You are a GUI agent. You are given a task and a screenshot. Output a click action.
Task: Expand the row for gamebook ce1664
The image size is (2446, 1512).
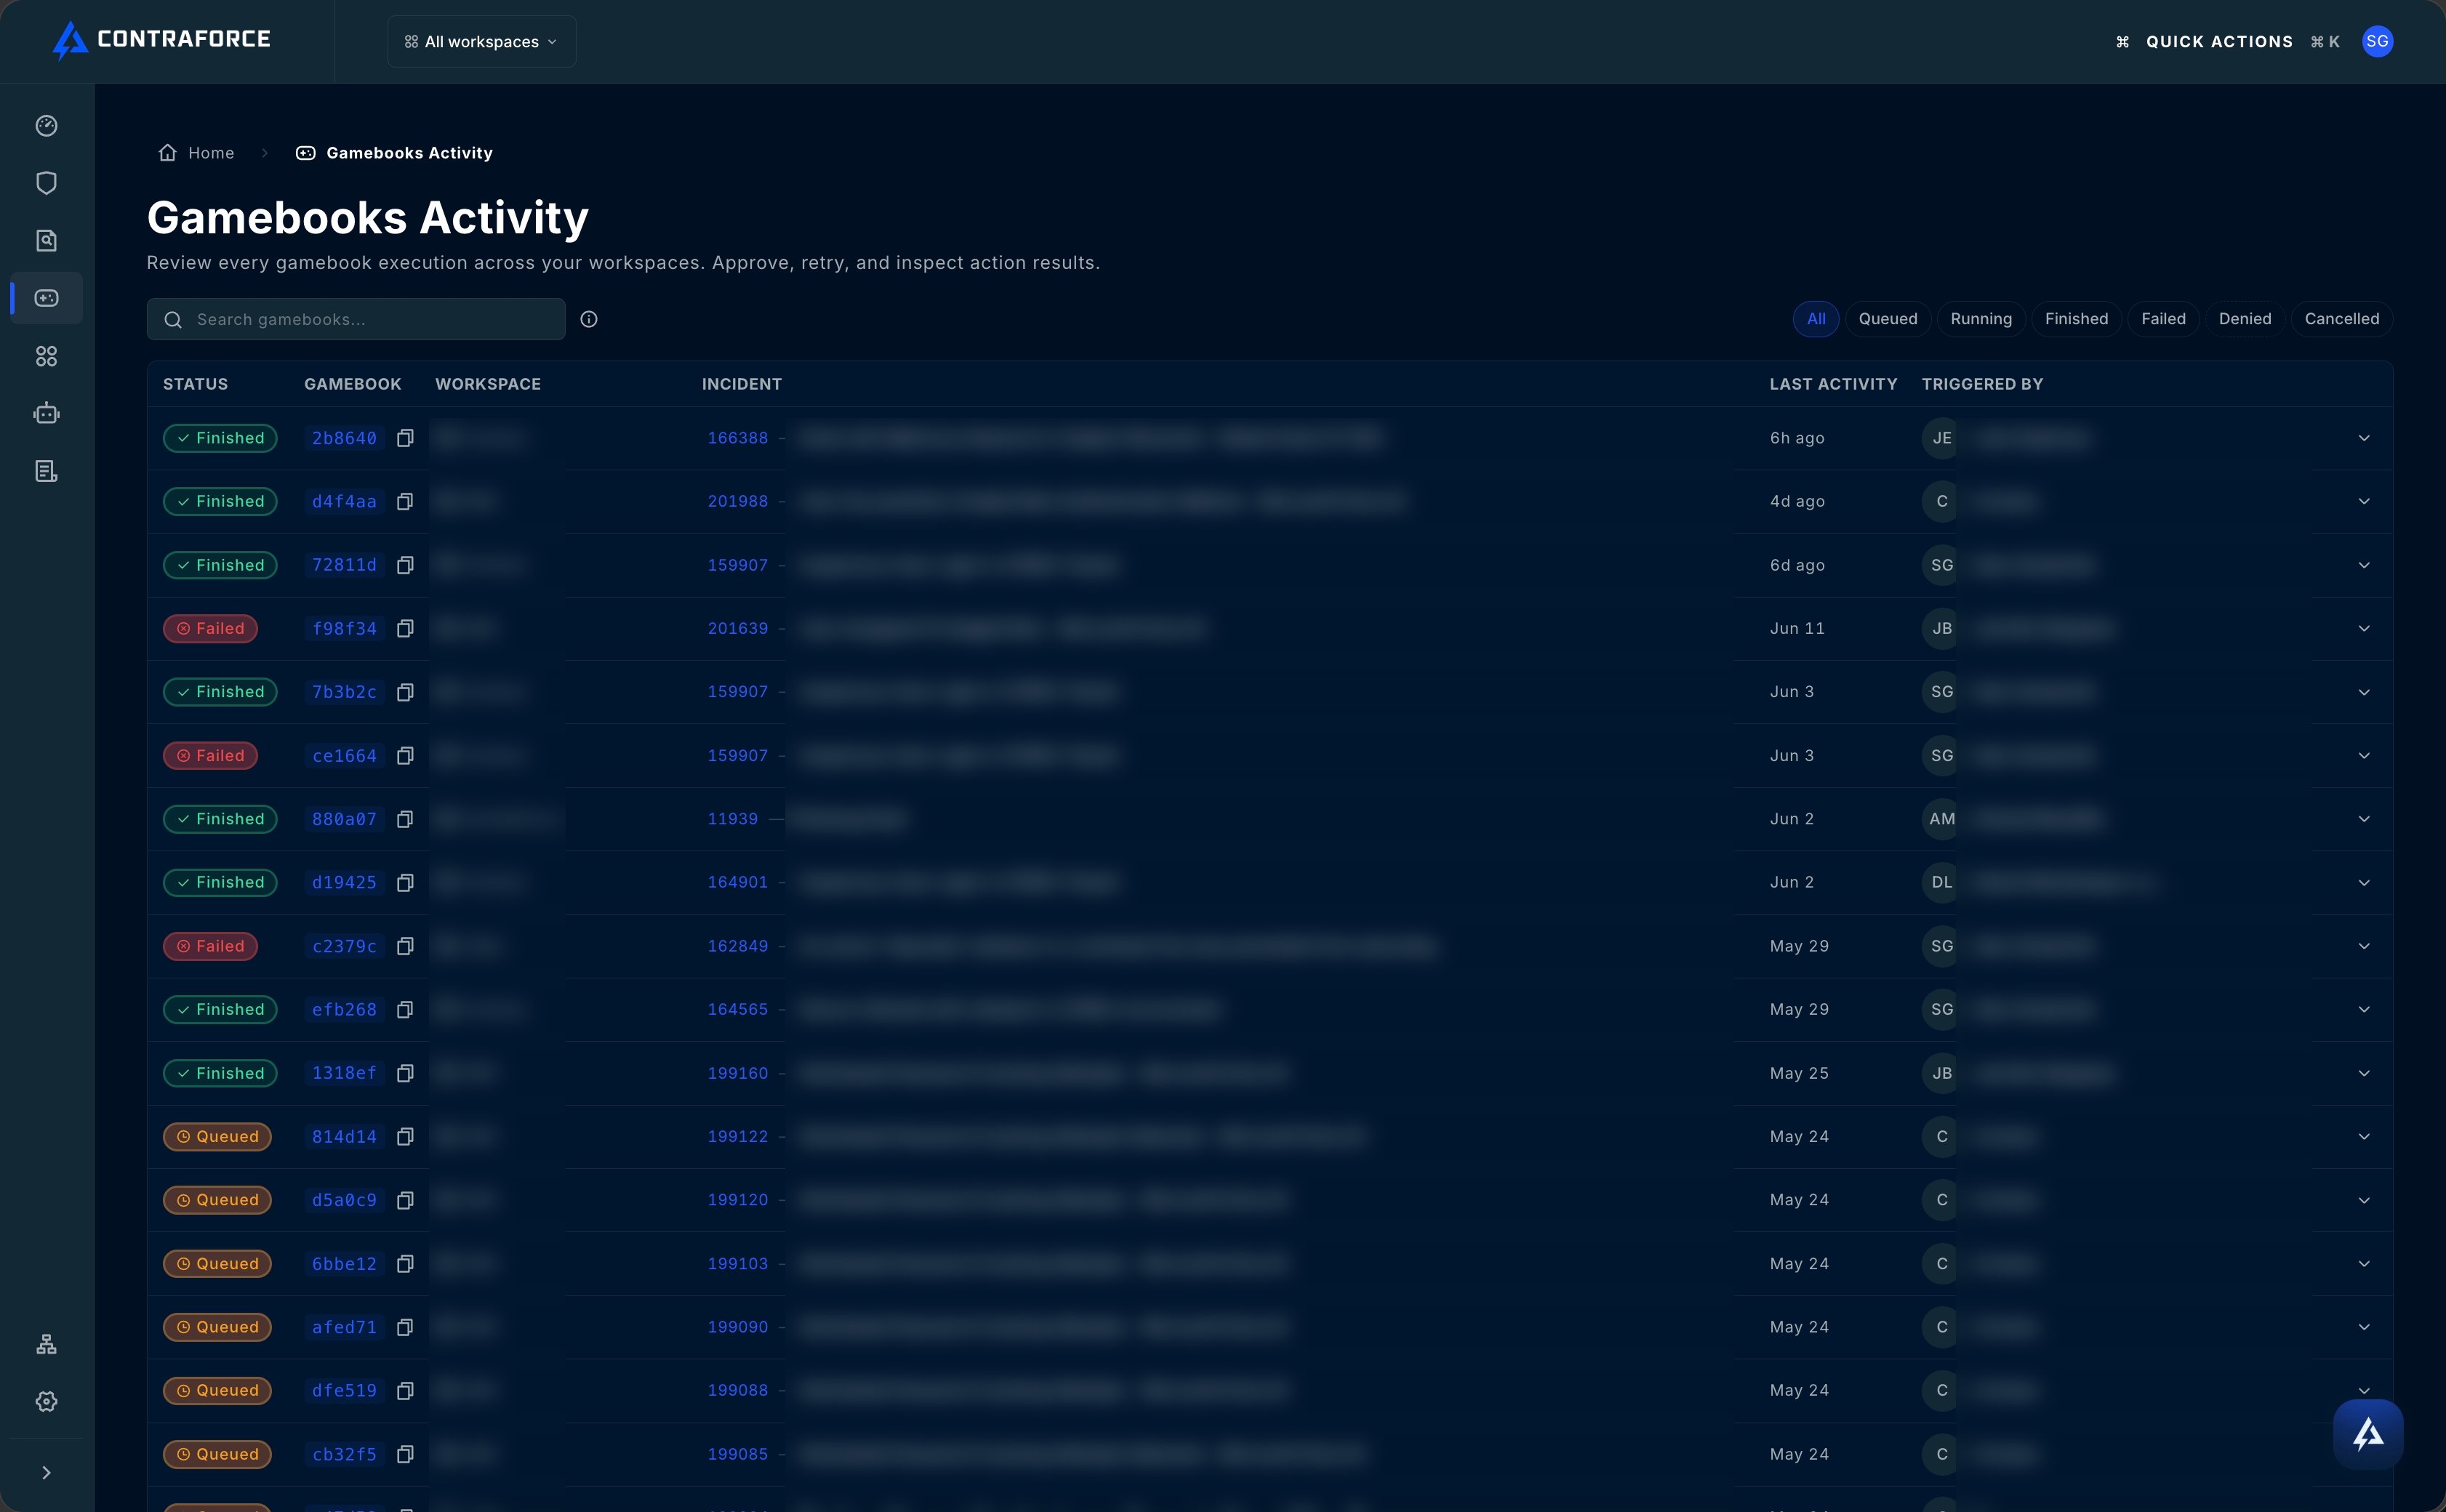point(2364,756)
